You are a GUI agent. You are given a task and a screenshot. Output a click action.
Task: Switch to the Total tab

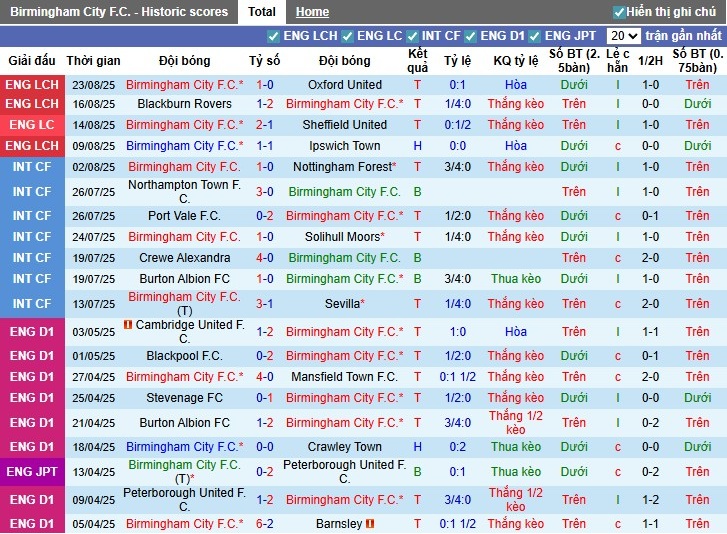(x=261, y=12)
